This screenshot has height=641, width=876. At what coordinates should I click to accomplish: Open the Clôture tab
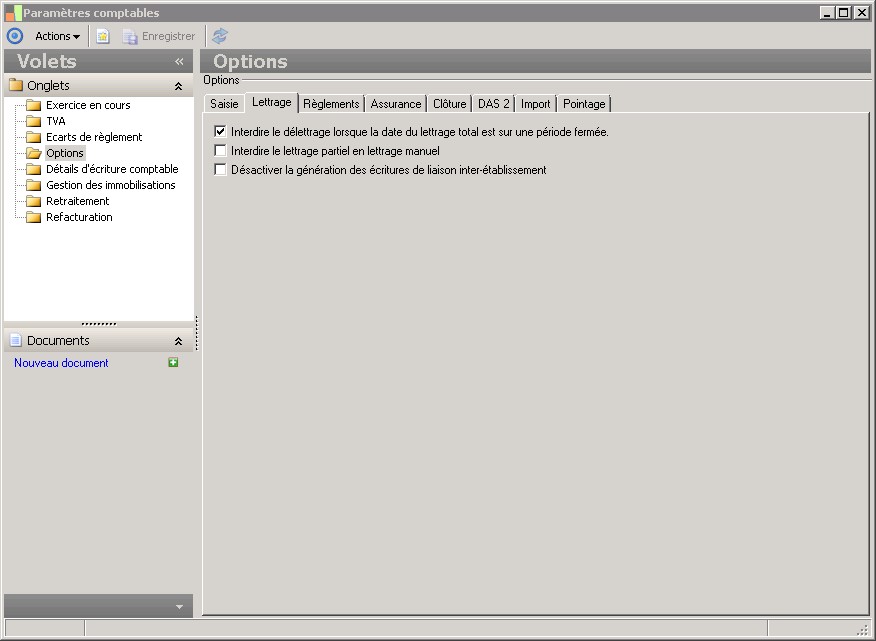click(x=450, y=104)
